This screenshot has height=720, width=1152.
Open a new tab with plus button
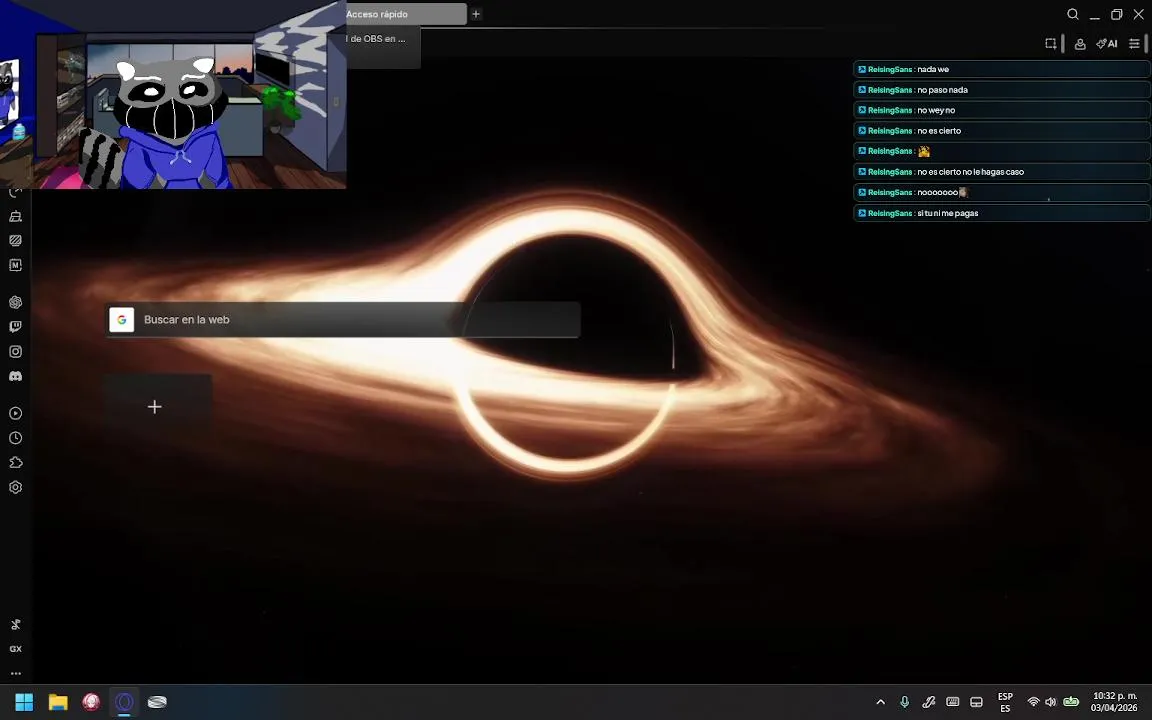pyautogui.click(x=476, y=14)
